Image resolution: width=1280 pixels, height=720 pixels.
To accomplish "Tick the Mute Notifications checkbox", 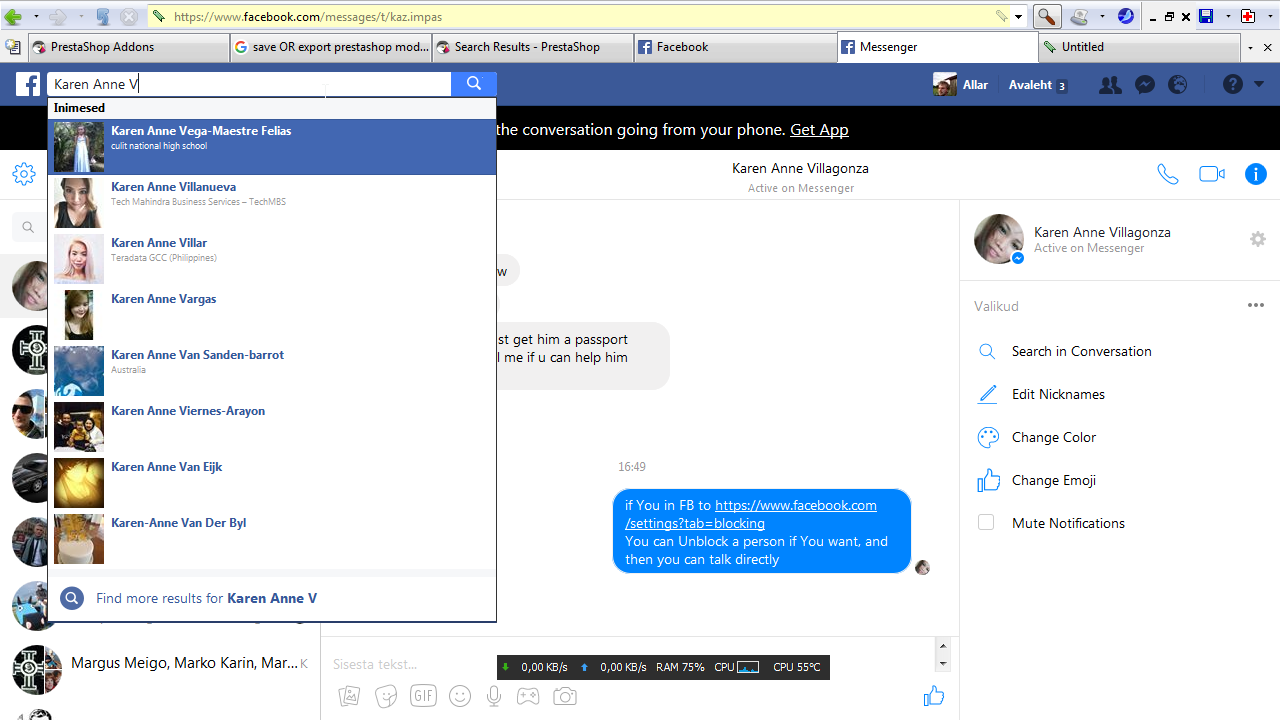I will [986, 523].
